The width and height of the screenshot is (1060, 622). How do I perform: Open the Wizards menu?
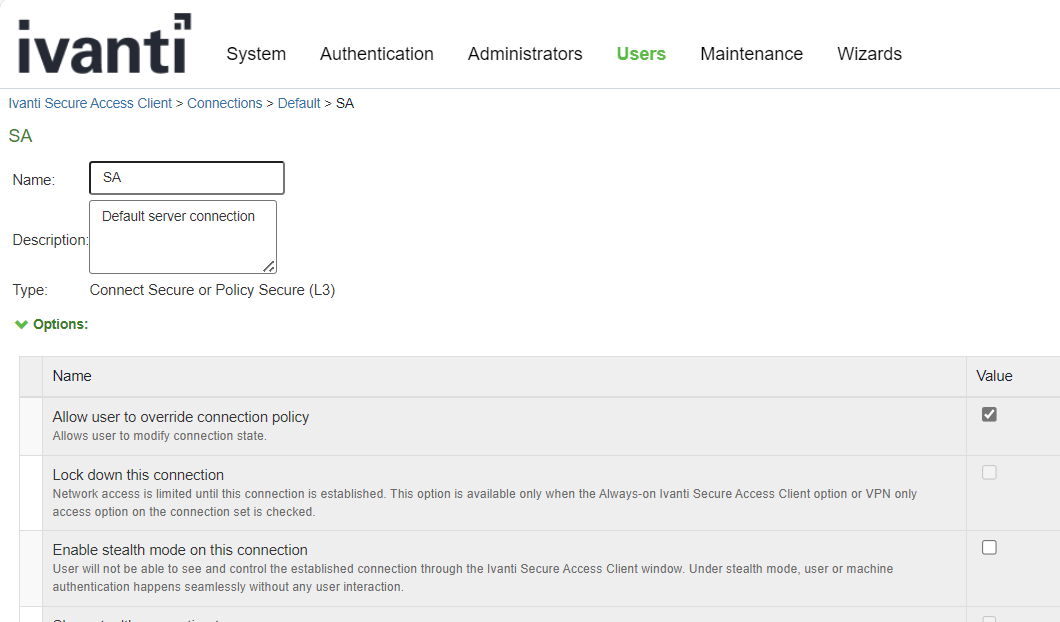pos(869,54)
